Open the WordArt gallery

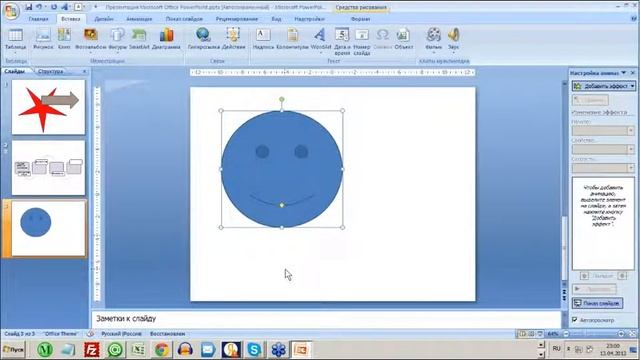[321, 40]
